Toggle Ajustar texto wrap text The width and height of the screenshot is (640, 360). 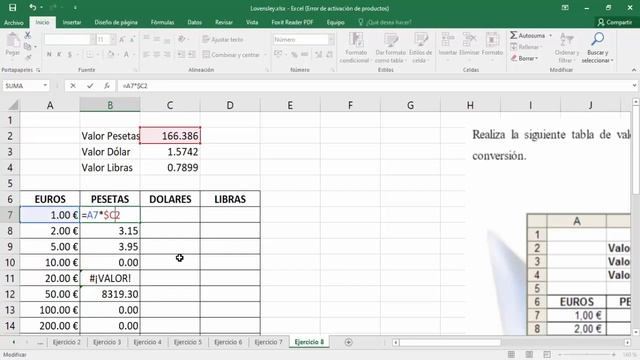point(223,40)
